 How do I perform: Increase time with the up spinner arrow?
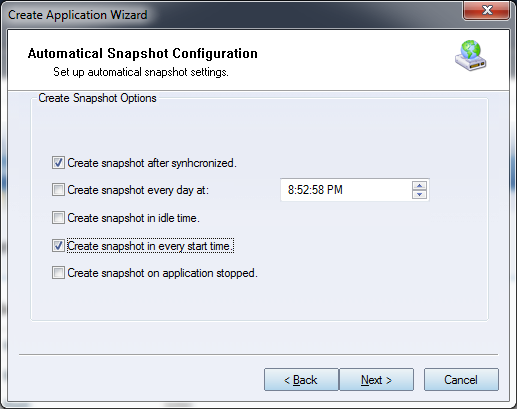coord(419,186)
